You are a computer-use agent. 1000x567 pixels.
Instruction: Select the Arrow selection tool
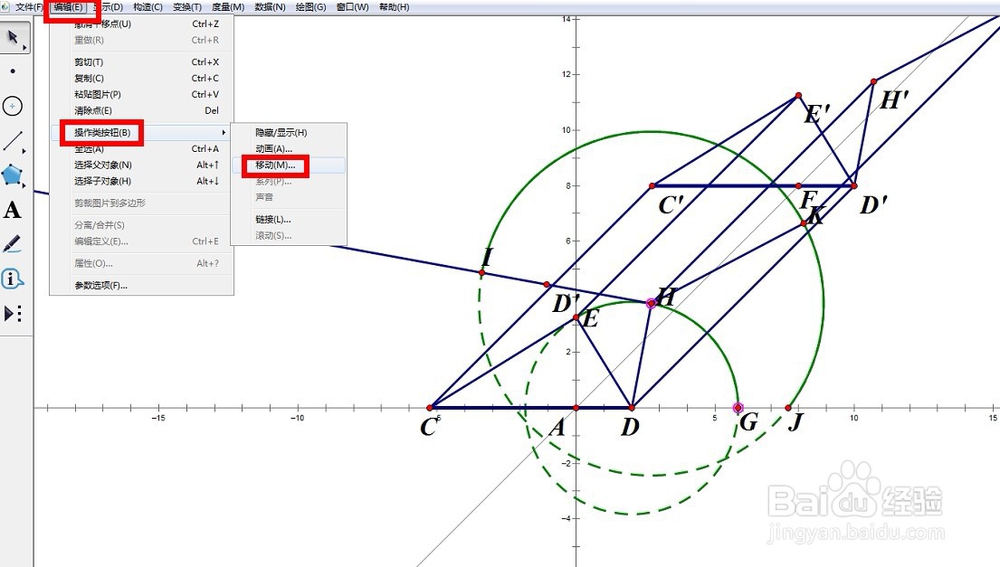coord(13,38)
